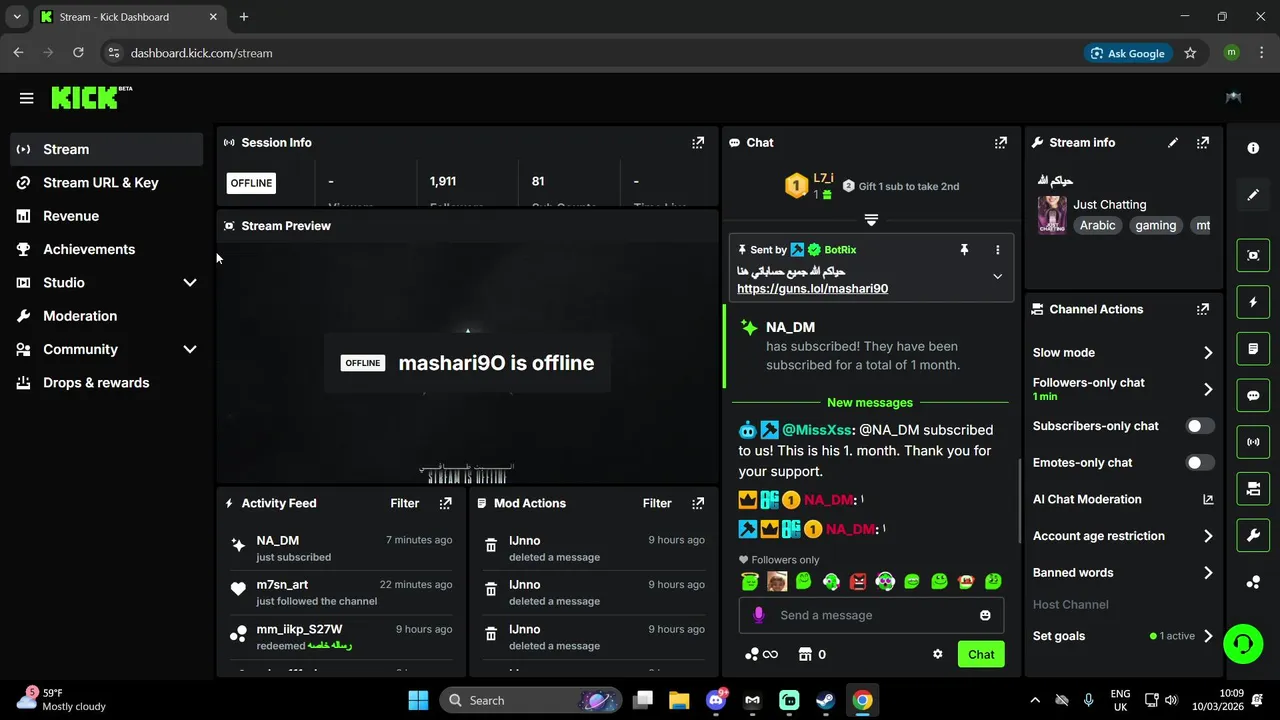This screenshot has height=720, width=1280.
Task: Open Filter in Mod Actions
Action: point(657,504)
